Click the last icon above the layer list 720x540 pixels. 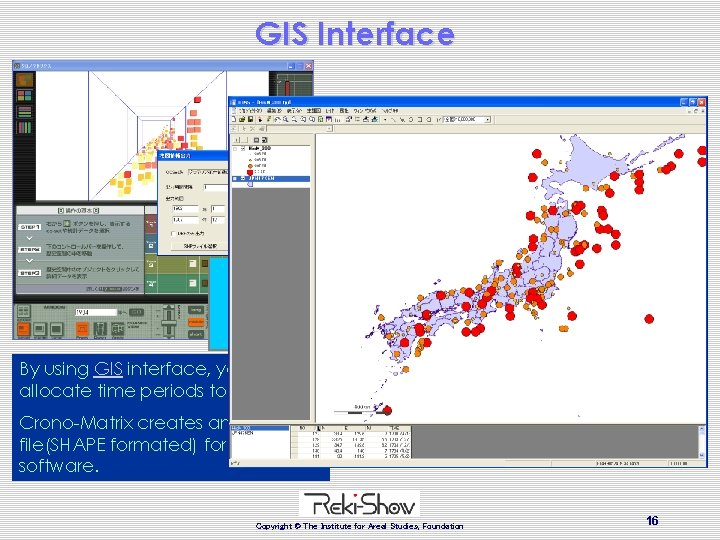click(264, 140)
